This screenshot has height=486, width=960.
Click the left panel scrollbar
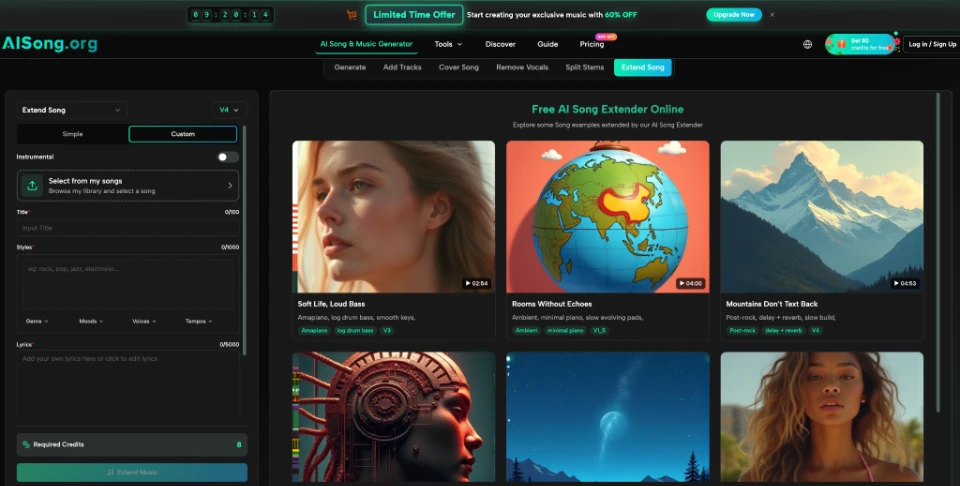click(x=244, y=239)
